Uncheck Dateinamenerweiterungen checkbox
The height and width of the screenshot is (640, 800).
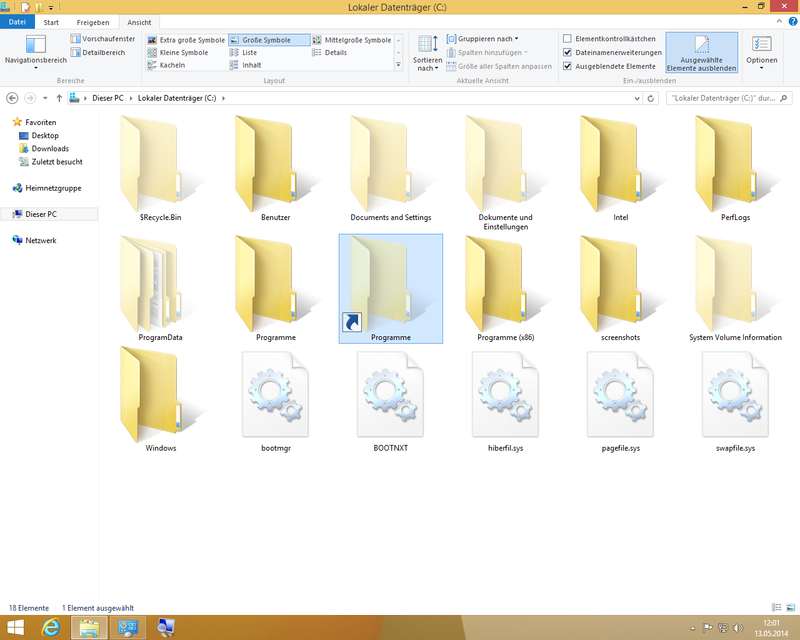(567, 52)
